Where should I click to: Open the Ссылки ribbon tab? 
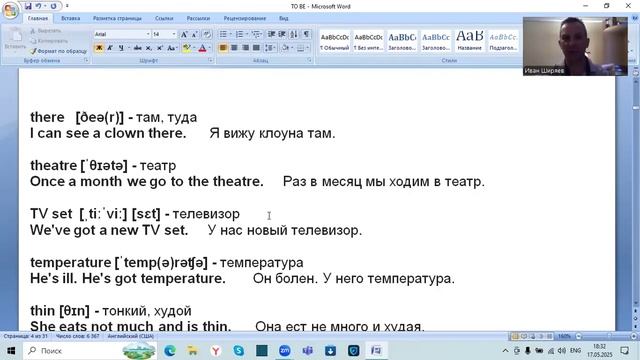164,18
